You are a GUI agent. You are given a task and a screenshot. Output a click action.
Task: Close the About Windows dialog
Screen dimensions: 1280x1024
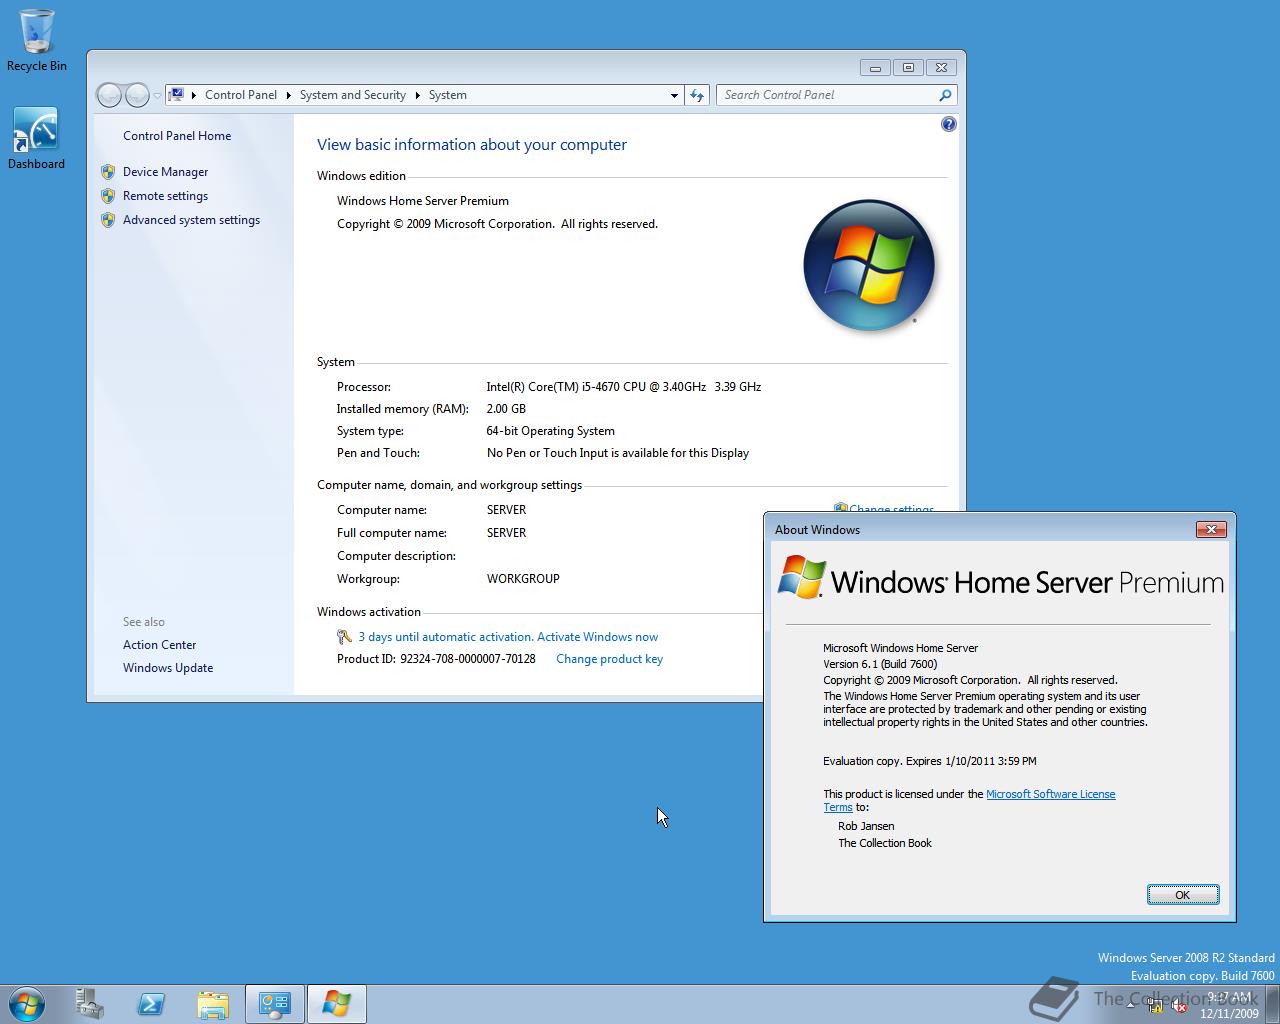[1211, 530]
